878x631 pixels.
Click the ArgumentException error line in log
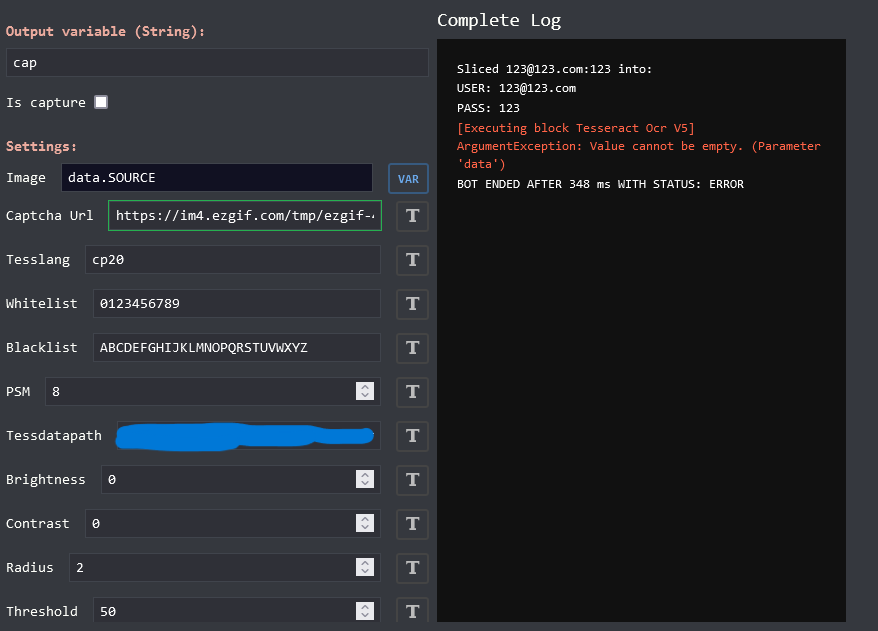click(638, 155)
